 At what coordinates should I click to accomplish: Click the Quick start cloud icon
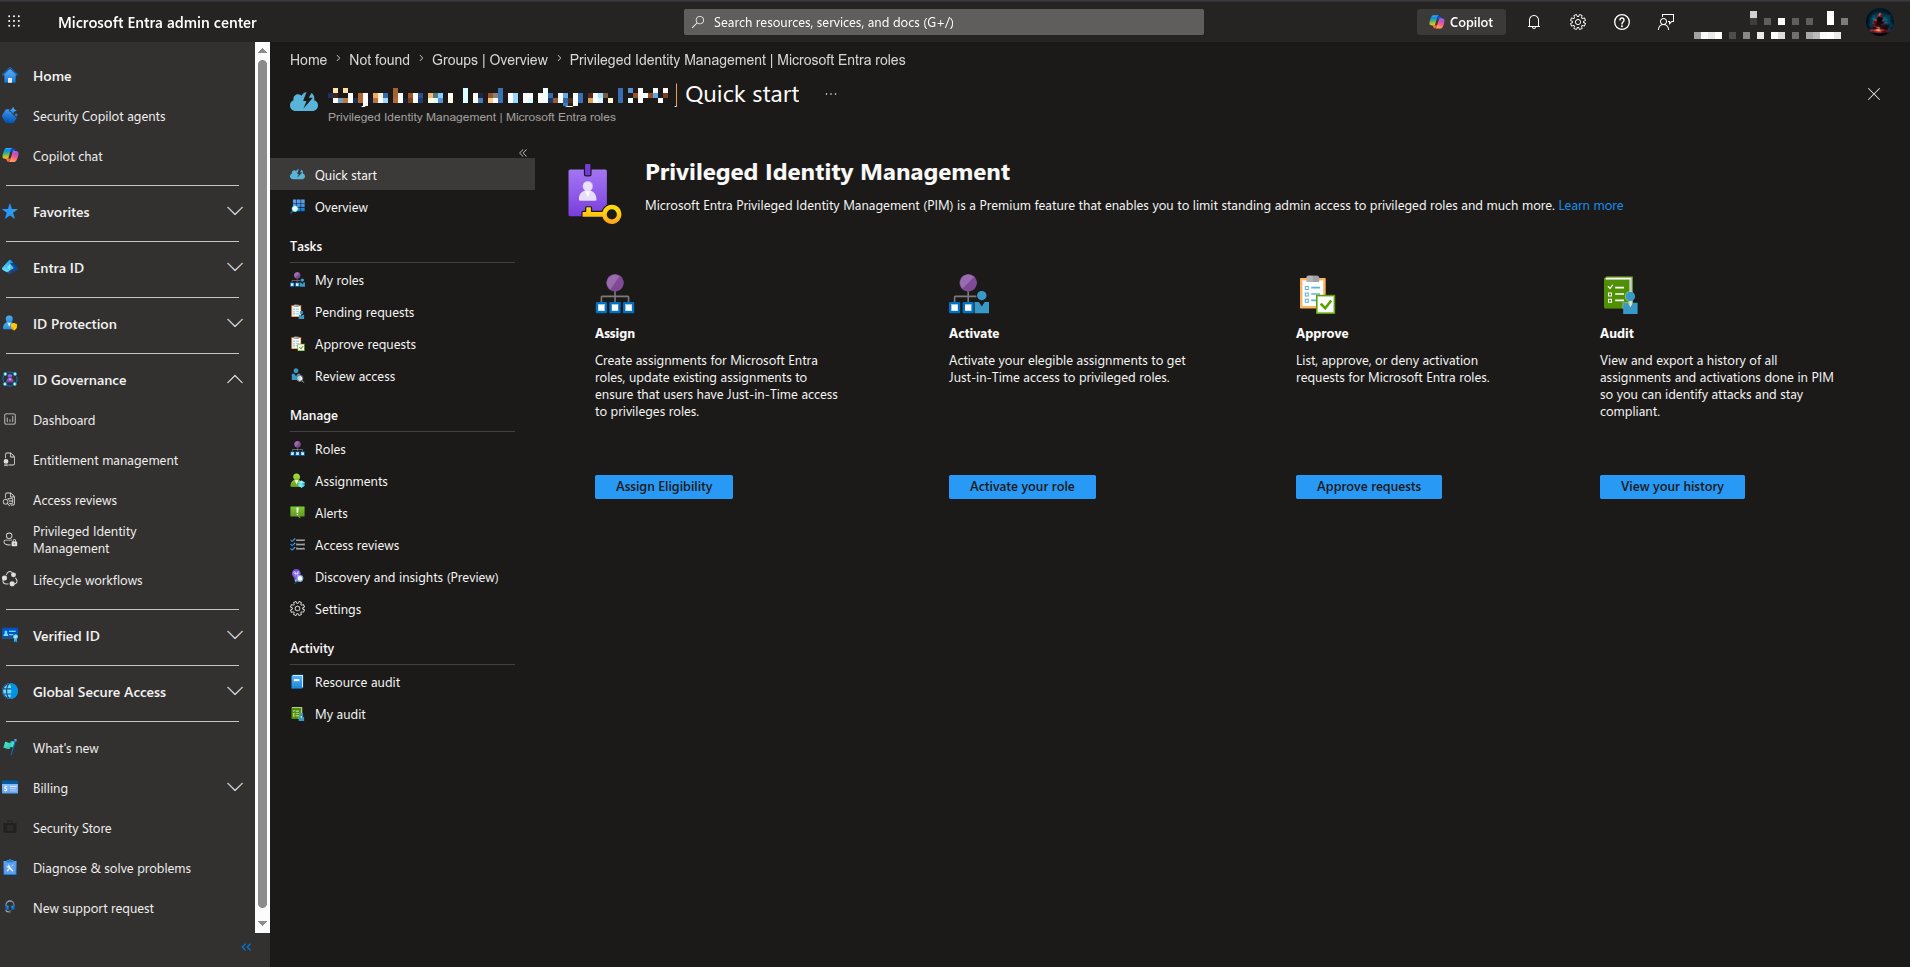pos(297,175)
